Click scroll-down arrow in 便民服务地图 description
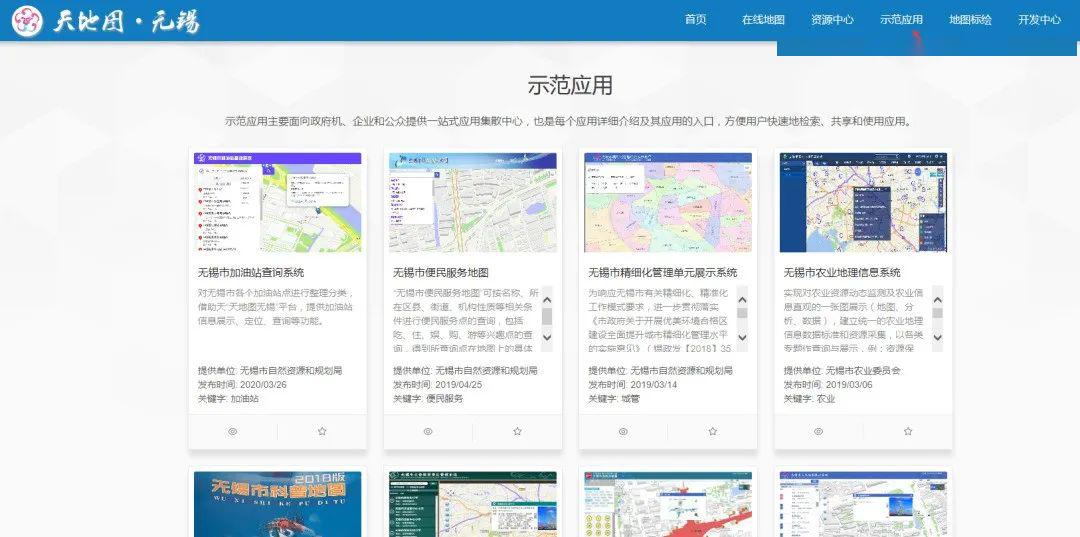This screenshot has height=537, width=1080. [x=547, y=337]
